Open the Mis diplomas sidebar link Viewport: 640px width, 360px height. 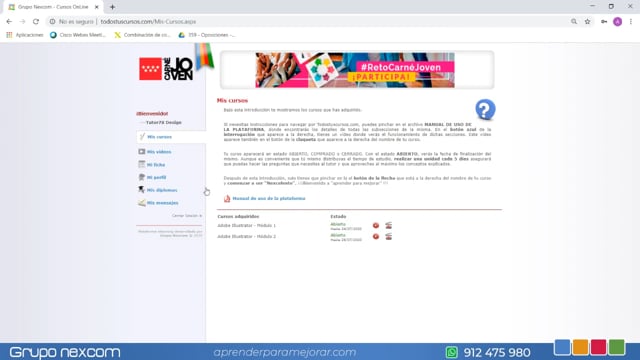click(162, 190)
